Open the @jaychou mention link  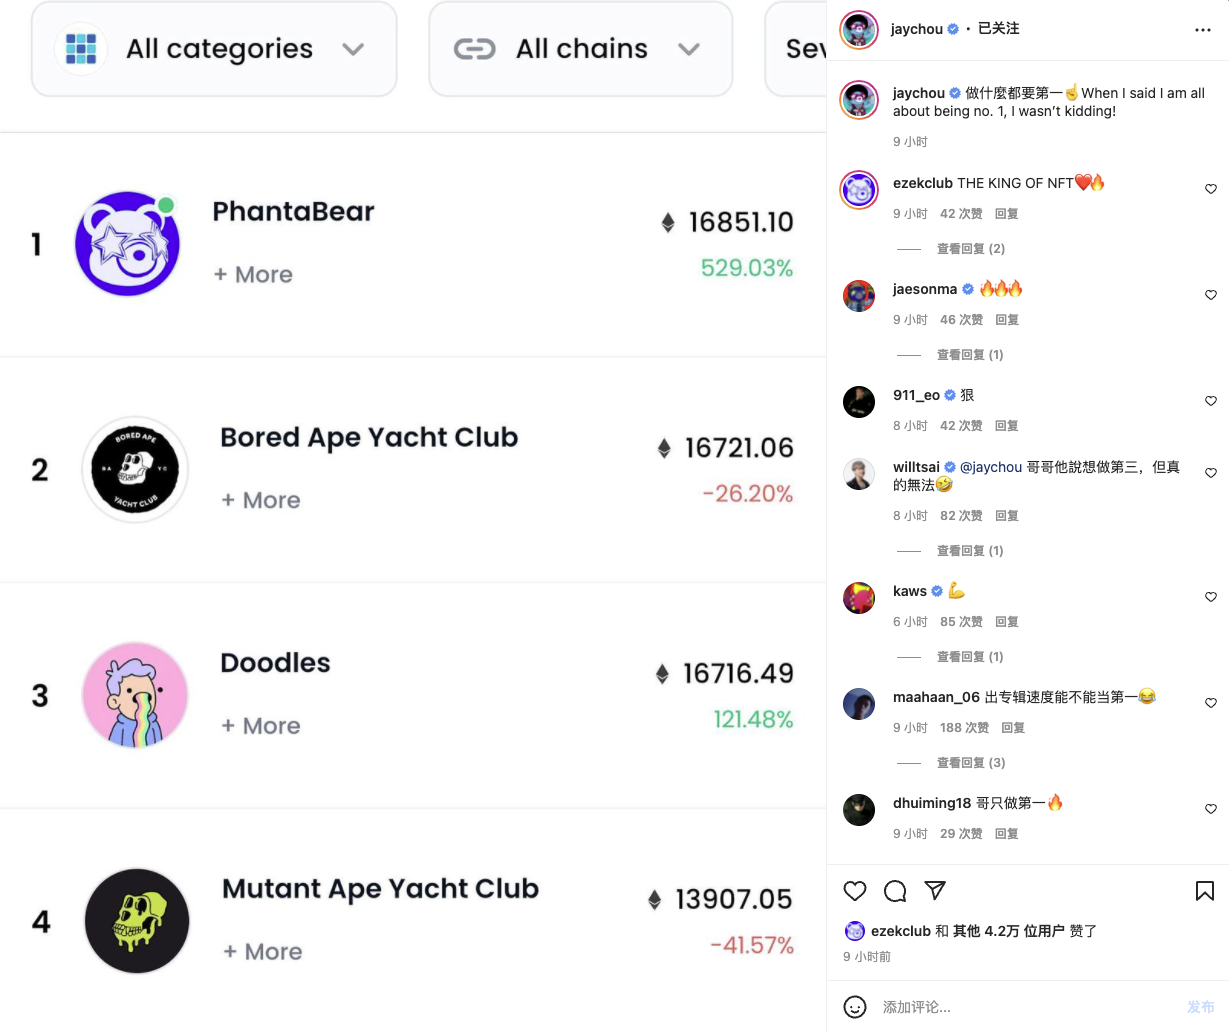click(x=991, y=467)
